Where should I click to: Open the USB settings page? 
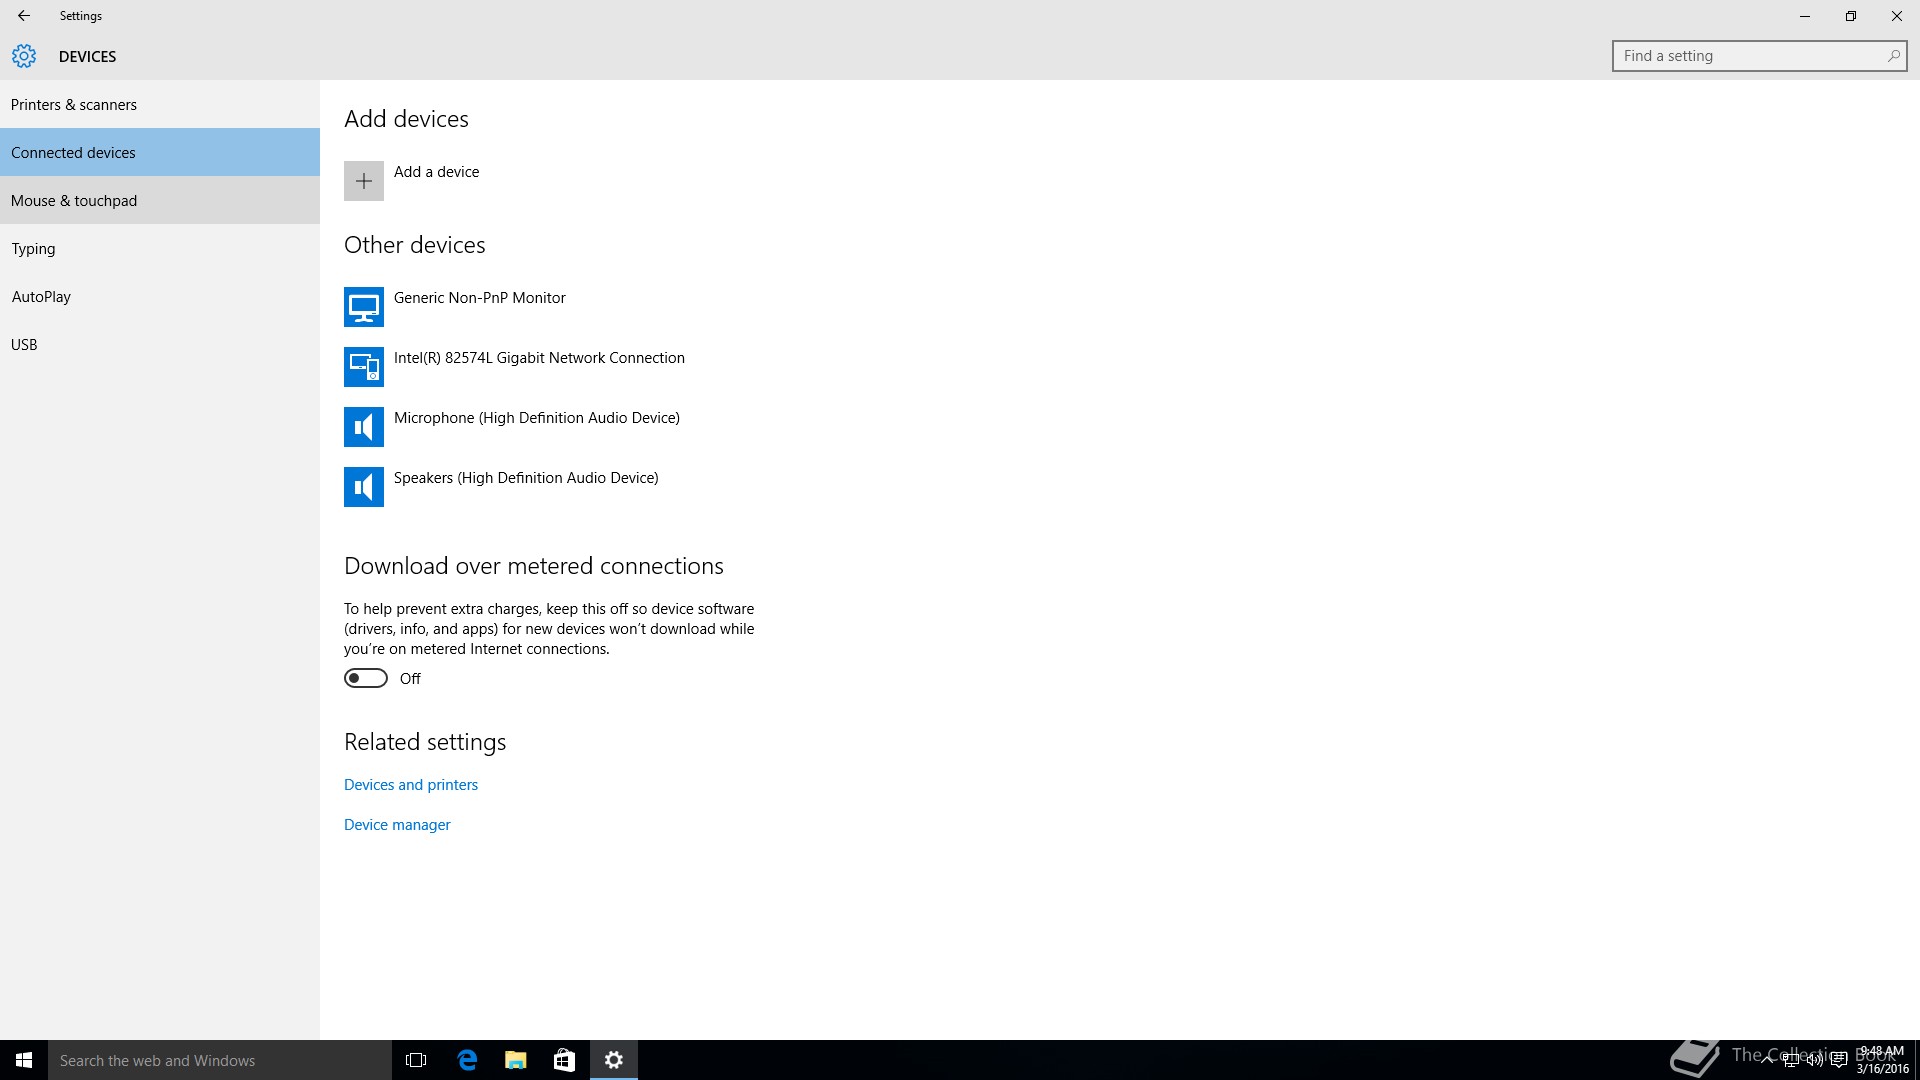coord(24,345)
